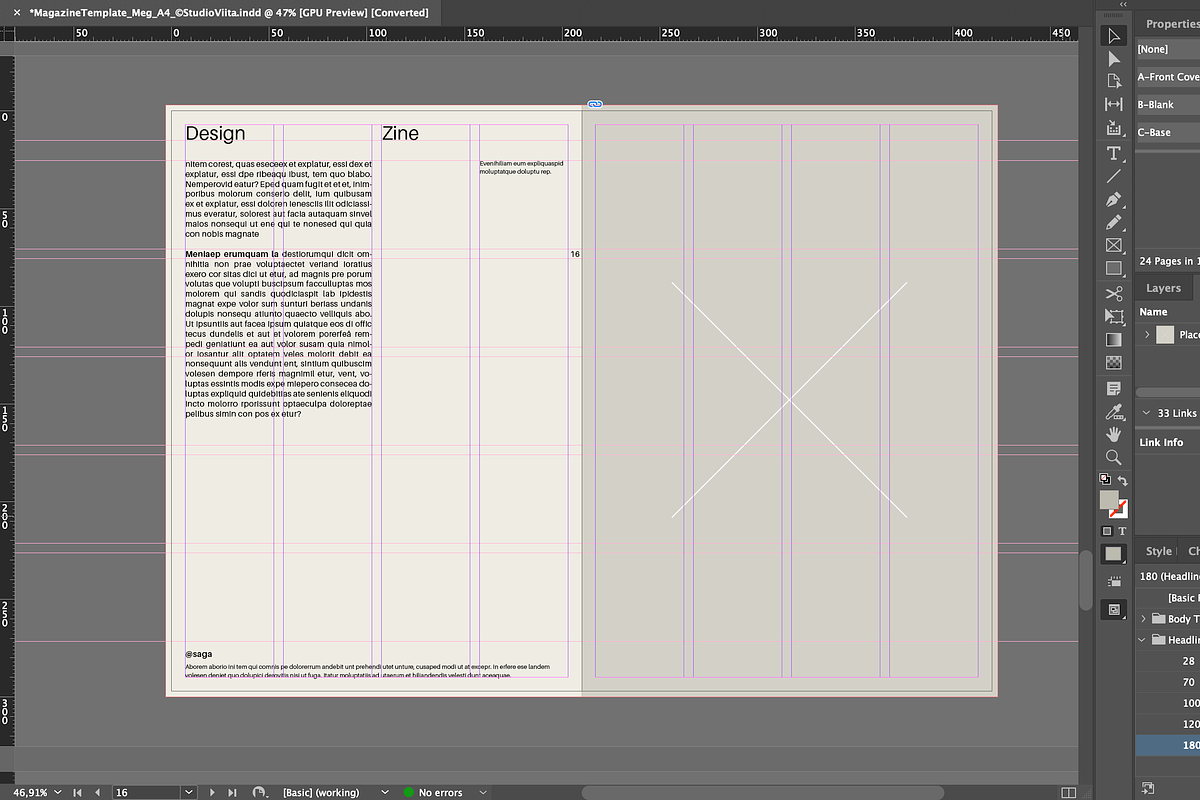Go to the first page
The height and width of the screenshot is (800, 1200).
(78, 792)
